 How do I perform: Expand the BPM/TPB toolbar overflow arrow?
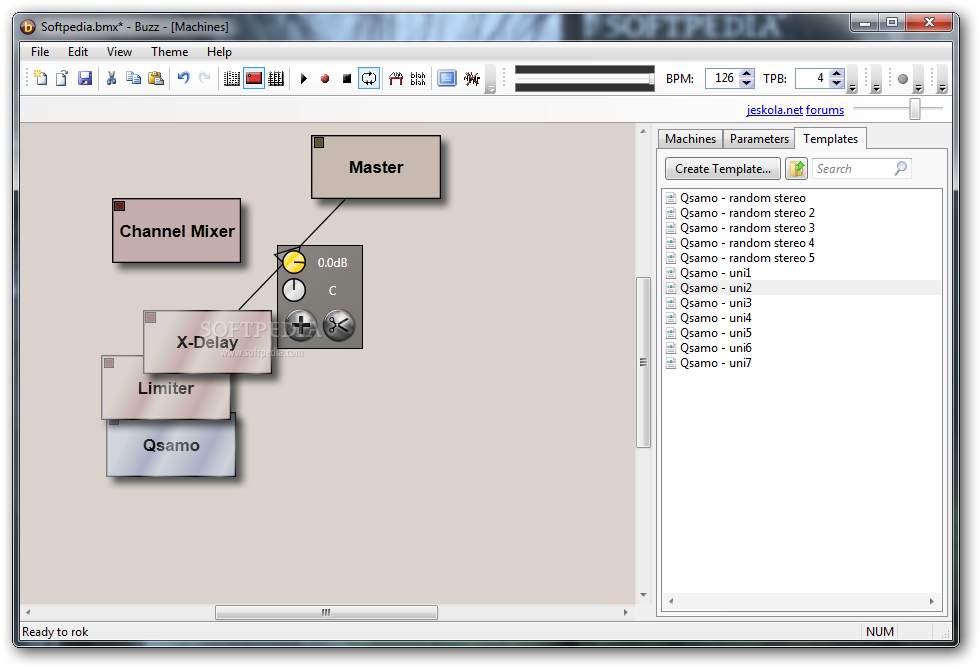pyautogui.click(x=852, y=87)
